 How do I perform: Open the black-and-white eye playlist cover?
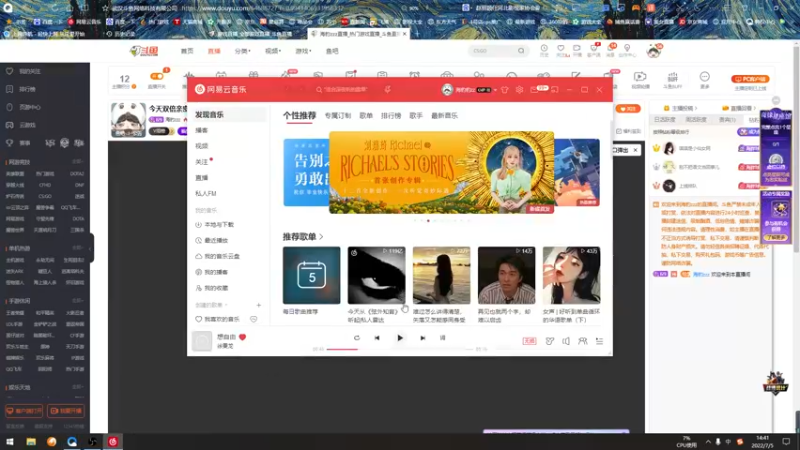point(377,276)
